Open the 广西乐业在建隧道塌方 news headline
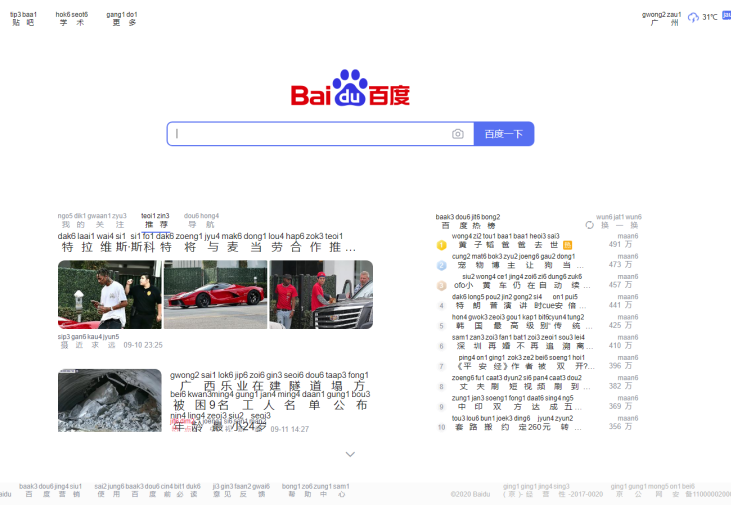Image resolution: width=731 pixels, height=505 pixels. [x=270, y=403]
